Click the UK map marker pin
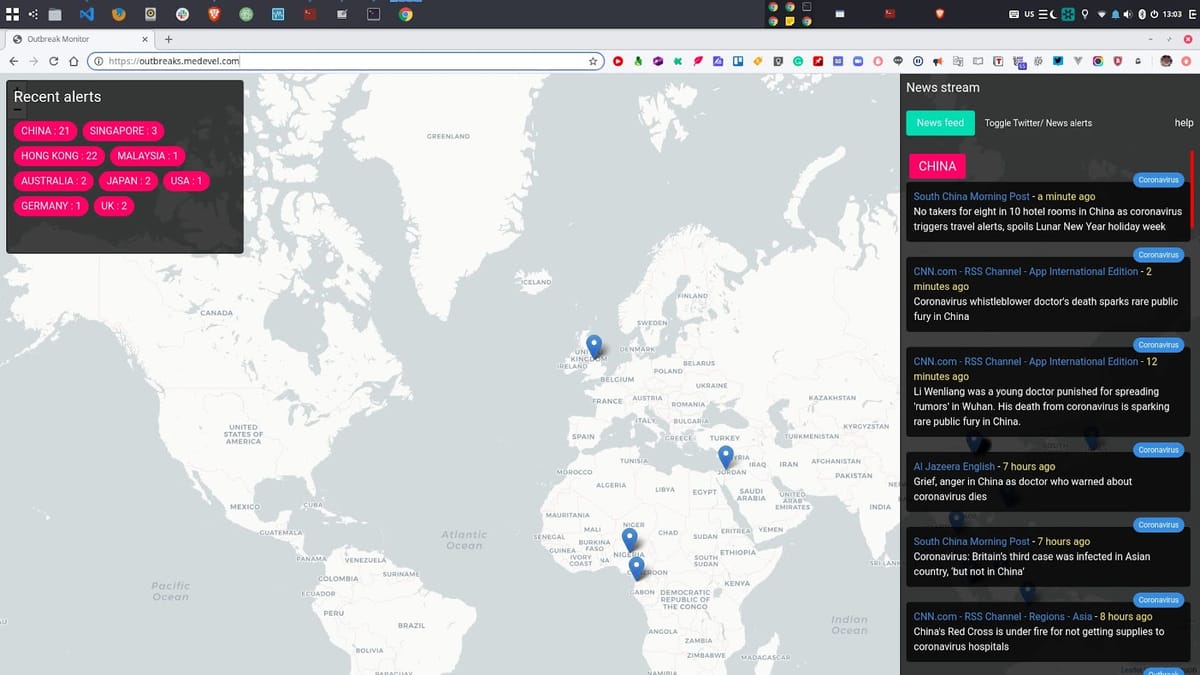1200x675 pixels. 594,347
